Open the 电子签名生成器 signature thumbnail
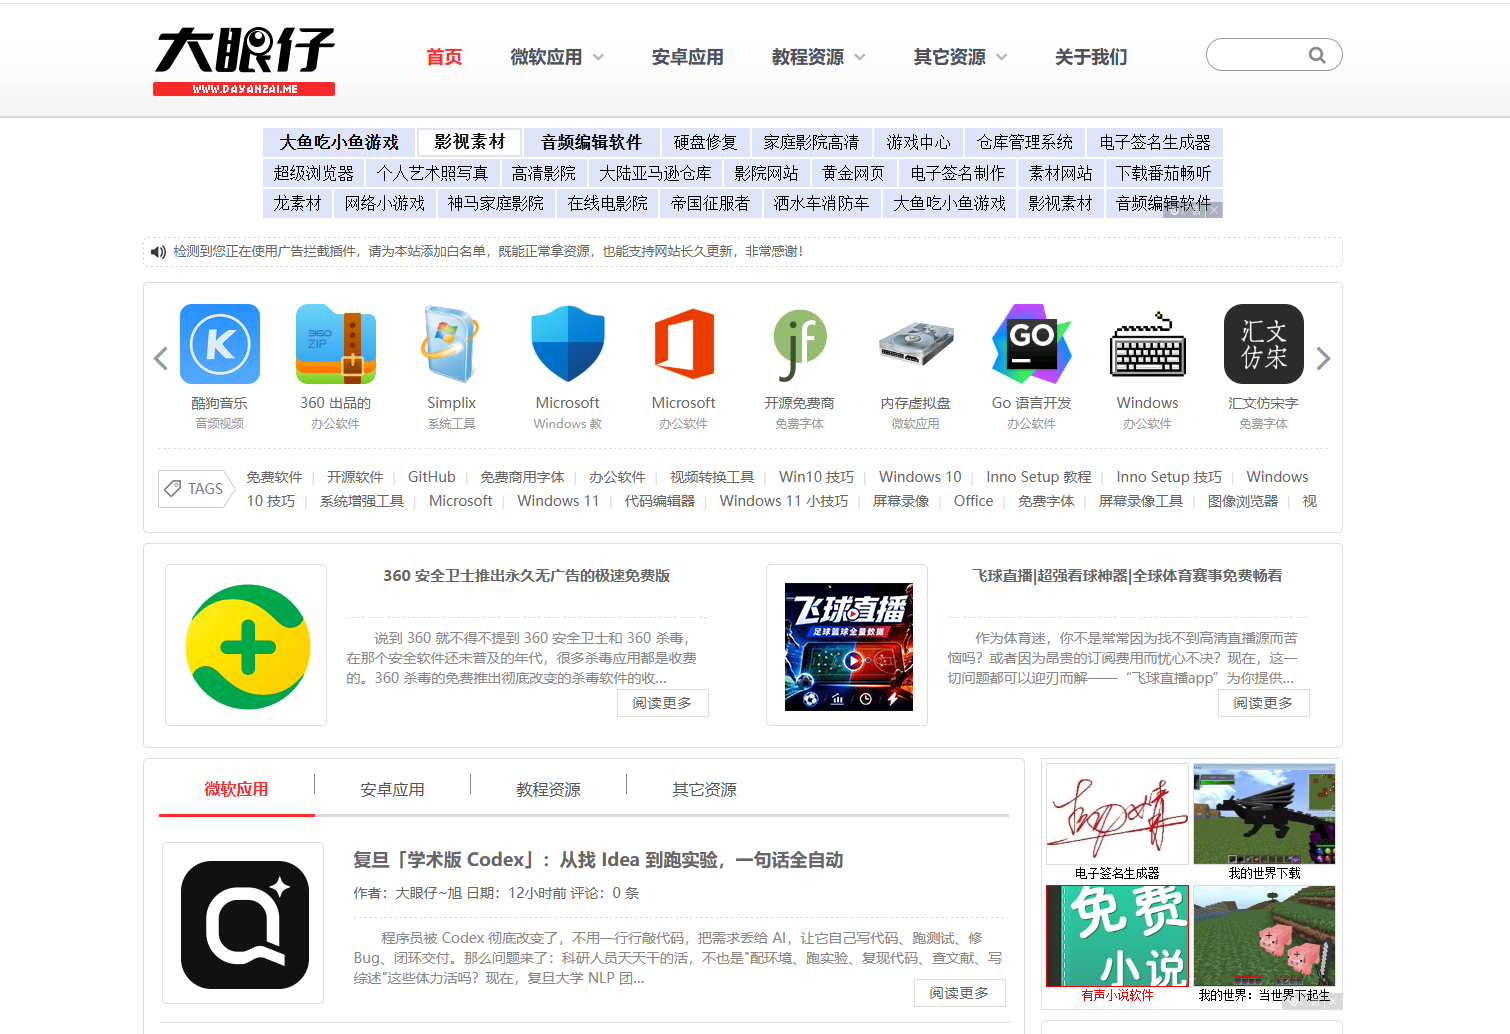Image resolution: width=1510 pixels, height=1034 pixels. coord(1117,814)
